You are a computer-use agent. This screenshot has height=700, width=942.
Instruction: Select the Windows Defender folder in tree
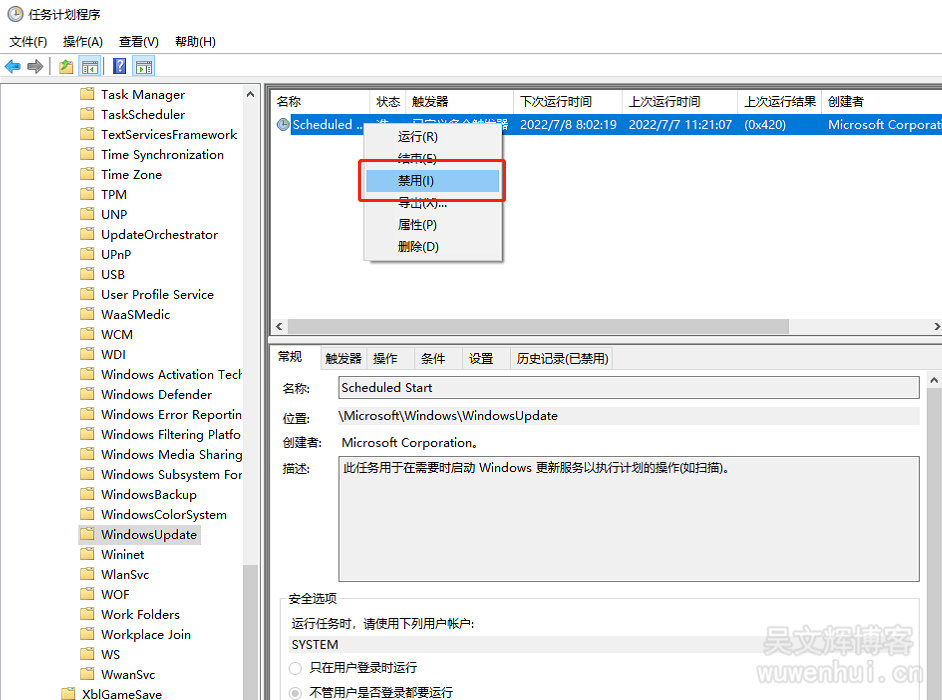[156, 394]
